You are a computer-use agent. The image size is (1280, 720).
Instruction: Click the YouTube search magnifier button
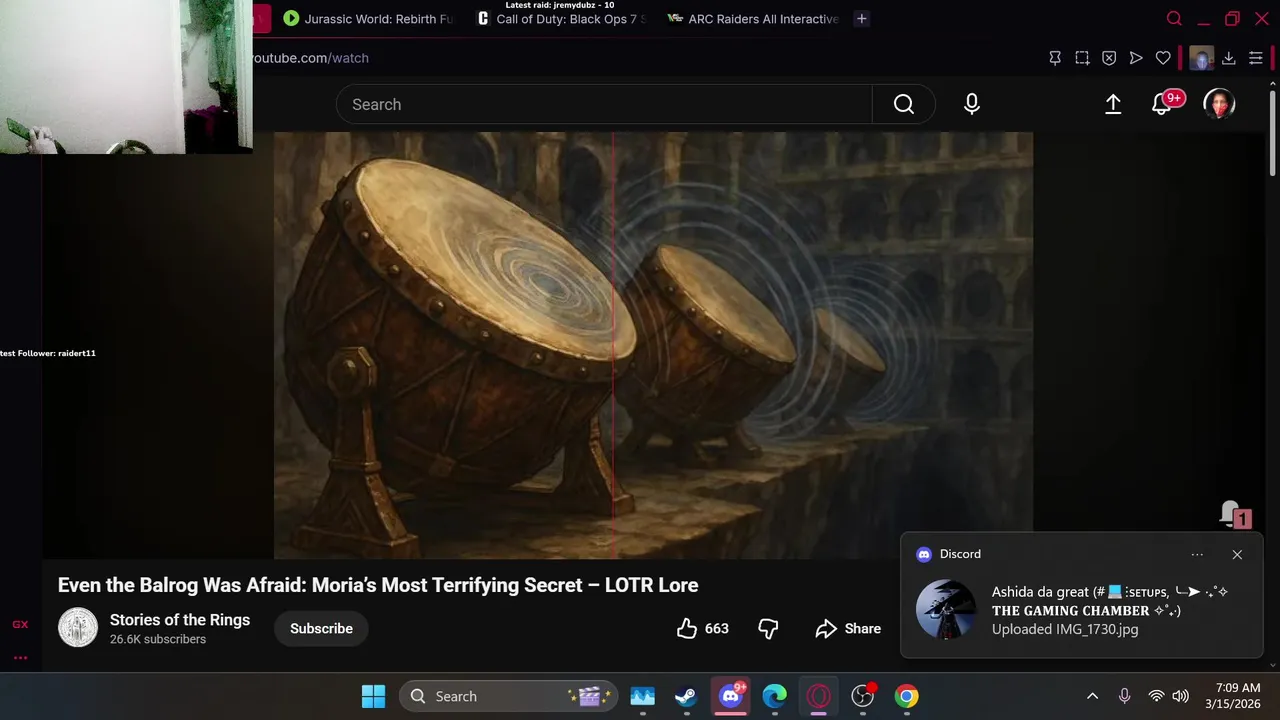pos(904,104)
